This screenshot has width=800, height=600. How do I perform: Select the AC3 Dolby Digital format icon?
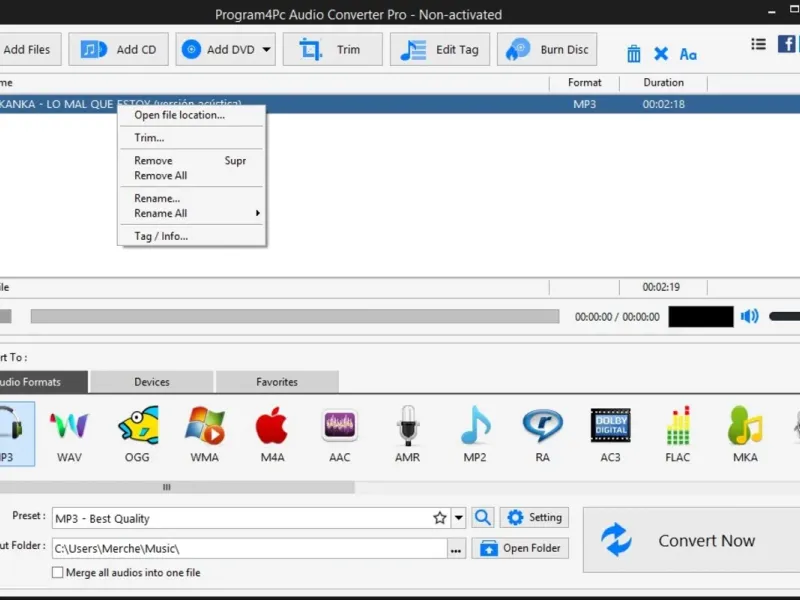tap(610, 434)
